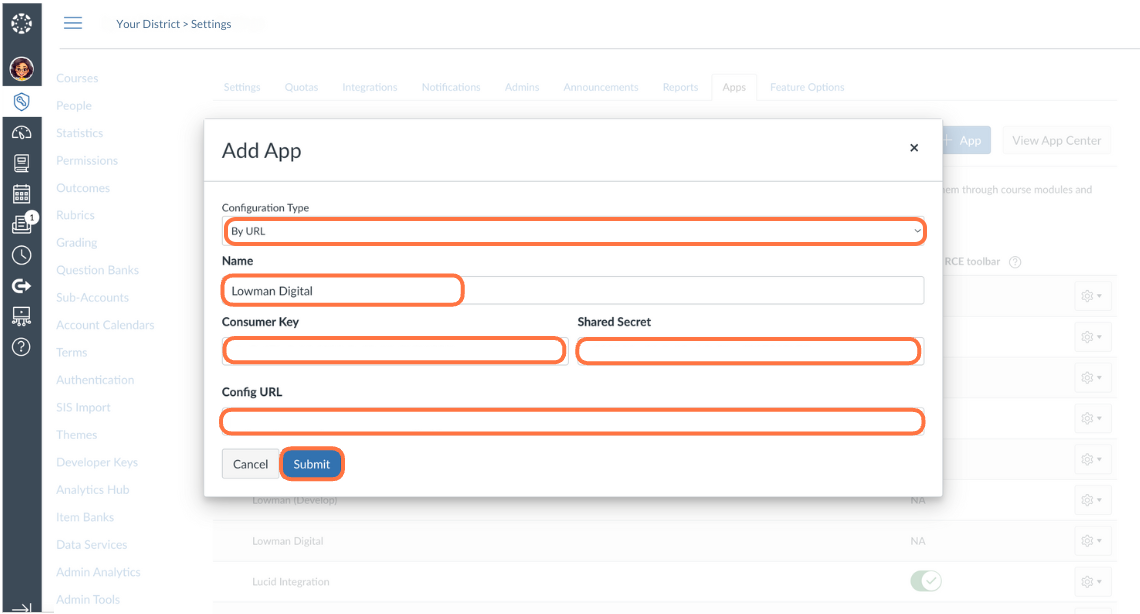Image resolution: width=1140 pixels, height=614 pixels.
Task: Open the Inbox icon with badge
Action: pyautogui.click(x=22, y=225)
